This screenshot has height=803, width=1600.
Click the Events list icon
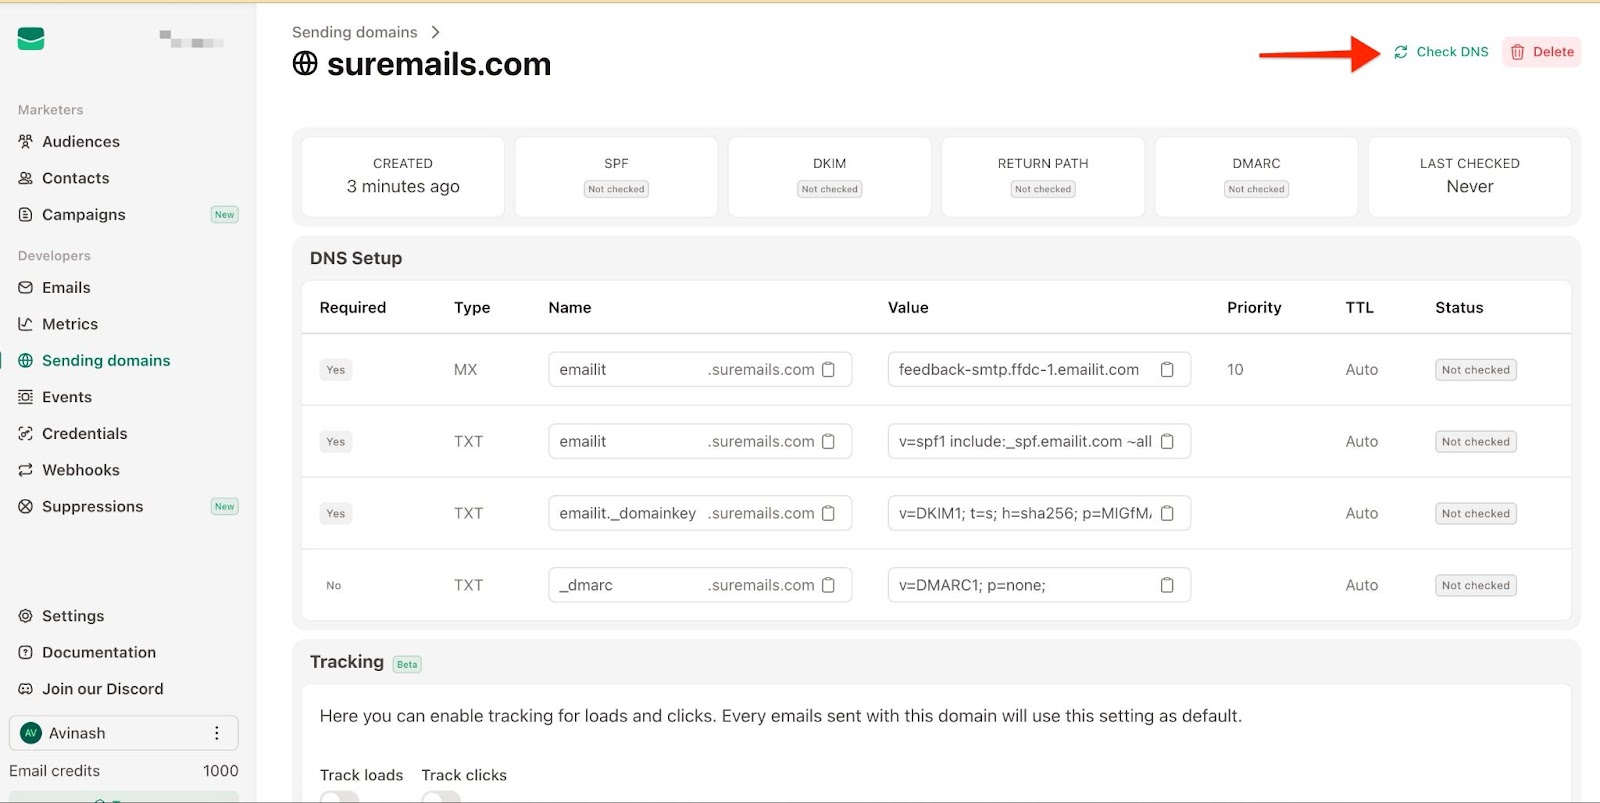[26, 397]
